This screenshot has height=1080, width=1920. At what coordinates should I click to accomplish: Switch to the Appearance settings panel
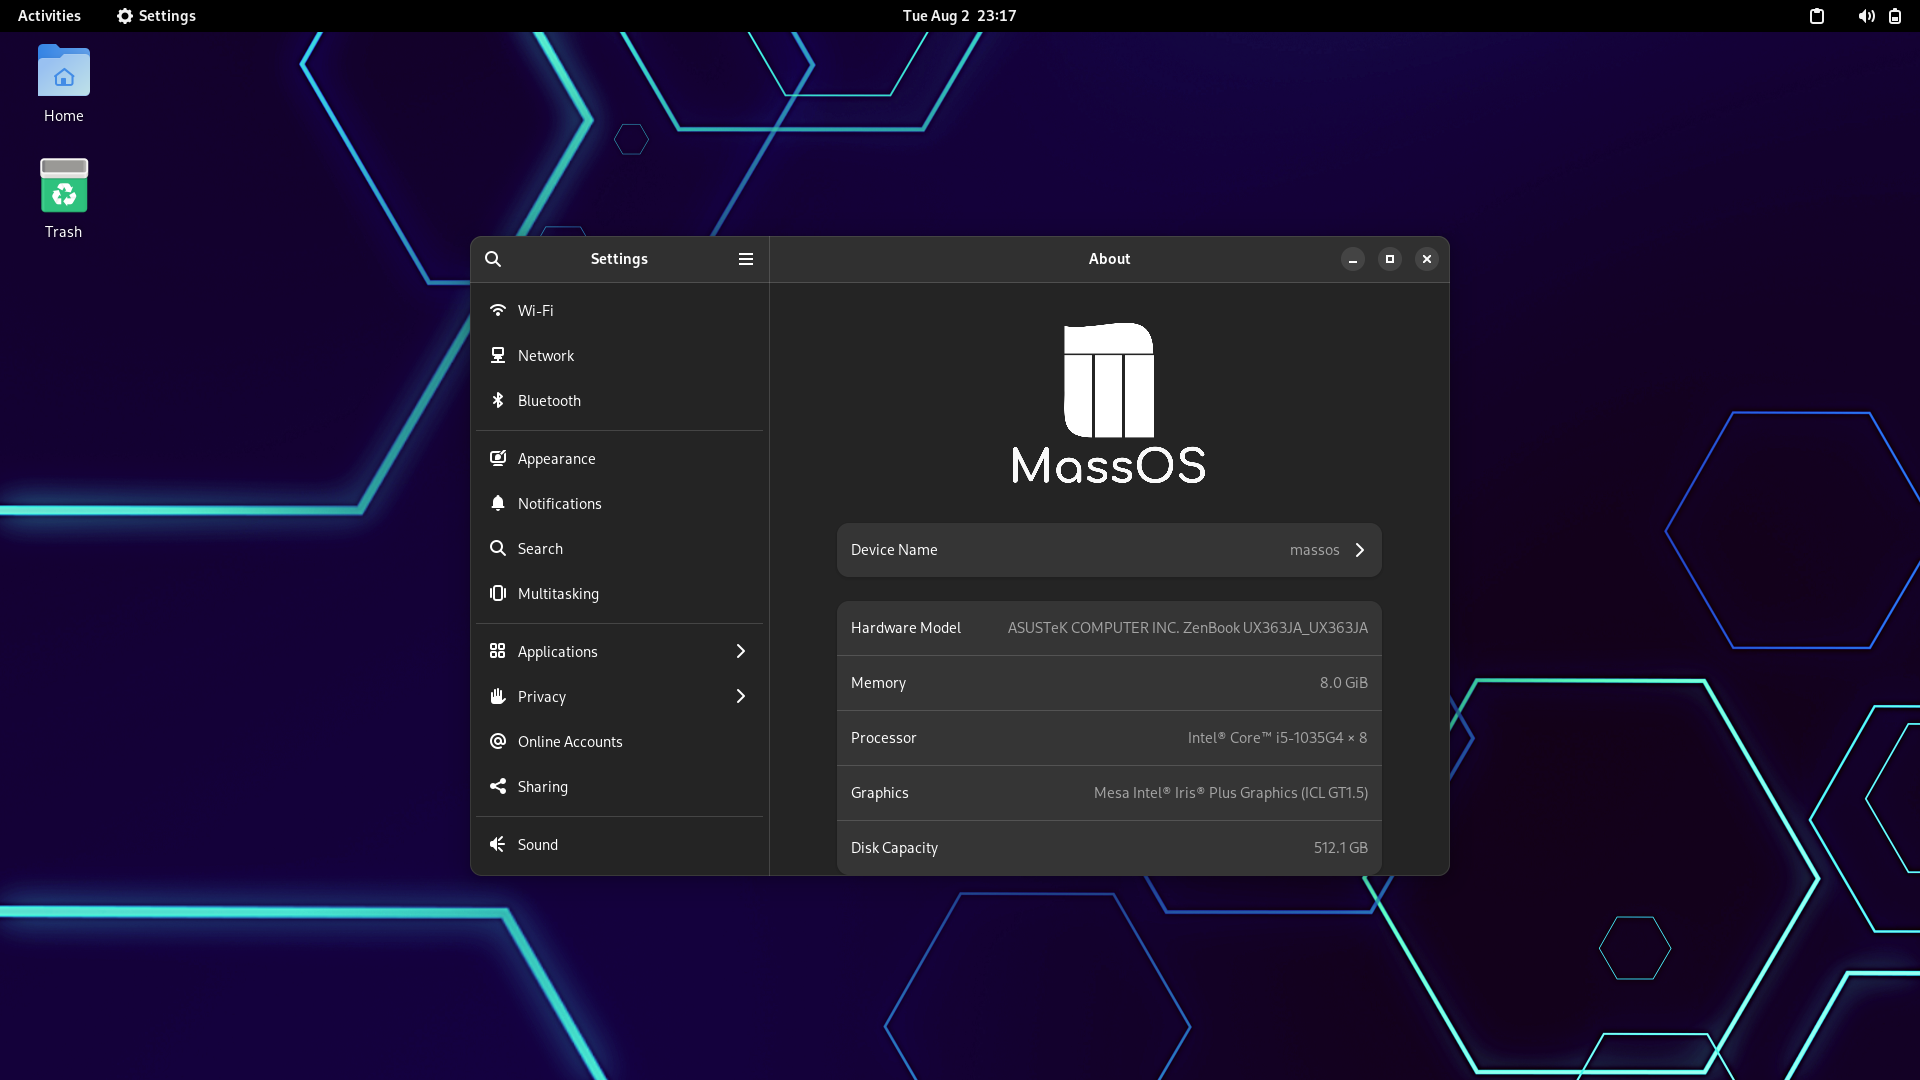click(556, 458)
